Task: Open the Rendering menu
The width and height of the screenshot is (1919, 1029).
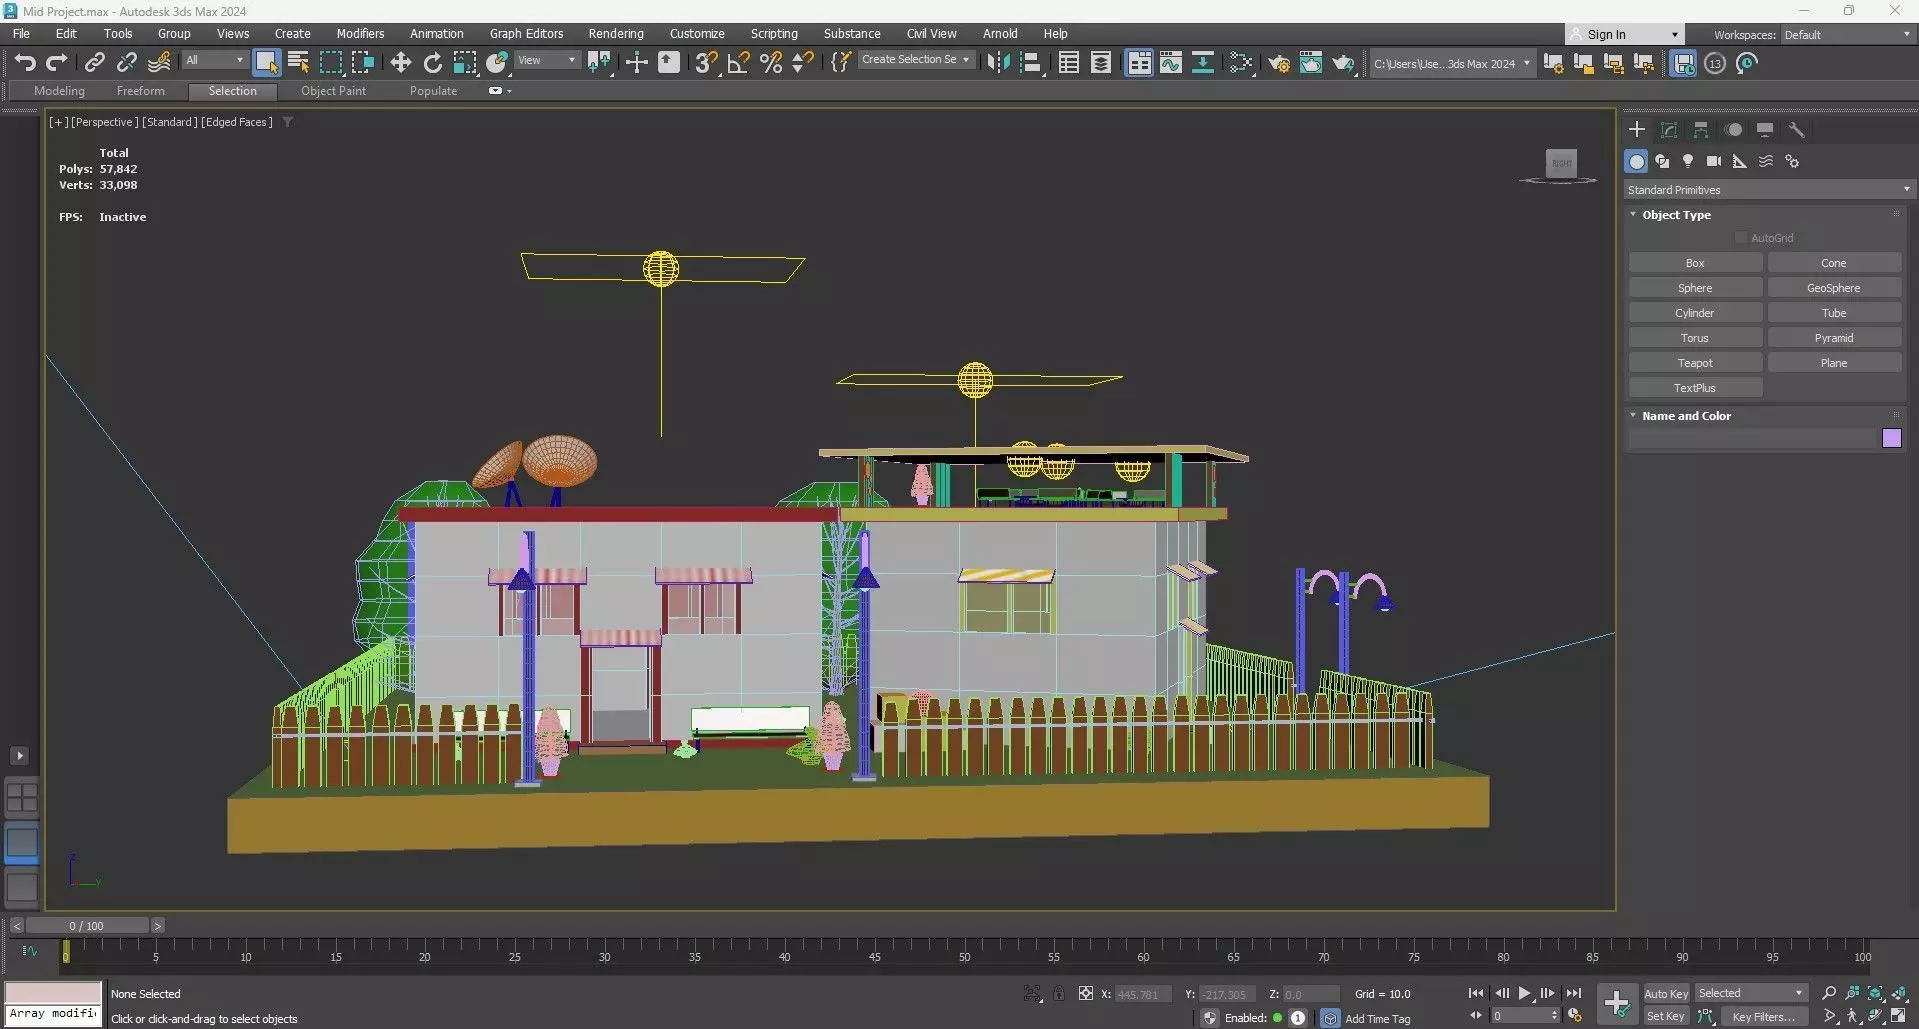Action: pyautogui.click(x=616, y=33)
